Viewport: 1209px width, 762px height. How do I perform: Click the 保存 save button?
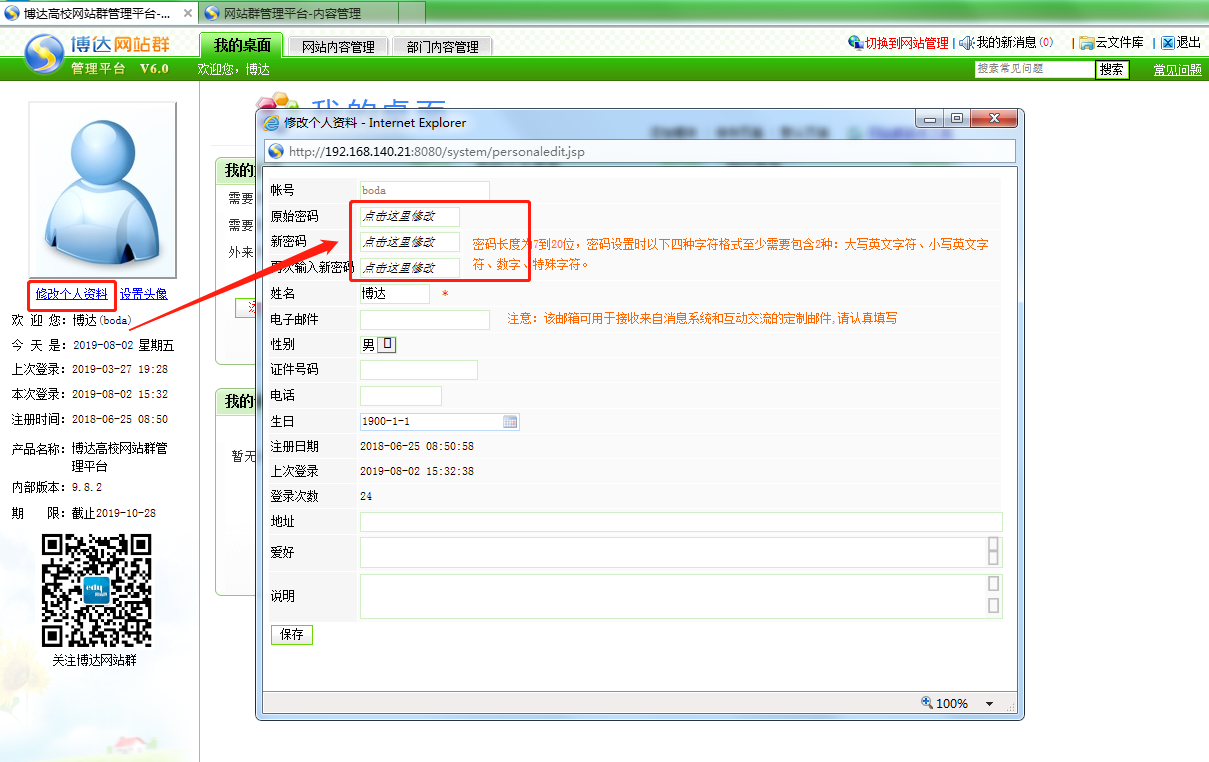(x=292, y=635)
